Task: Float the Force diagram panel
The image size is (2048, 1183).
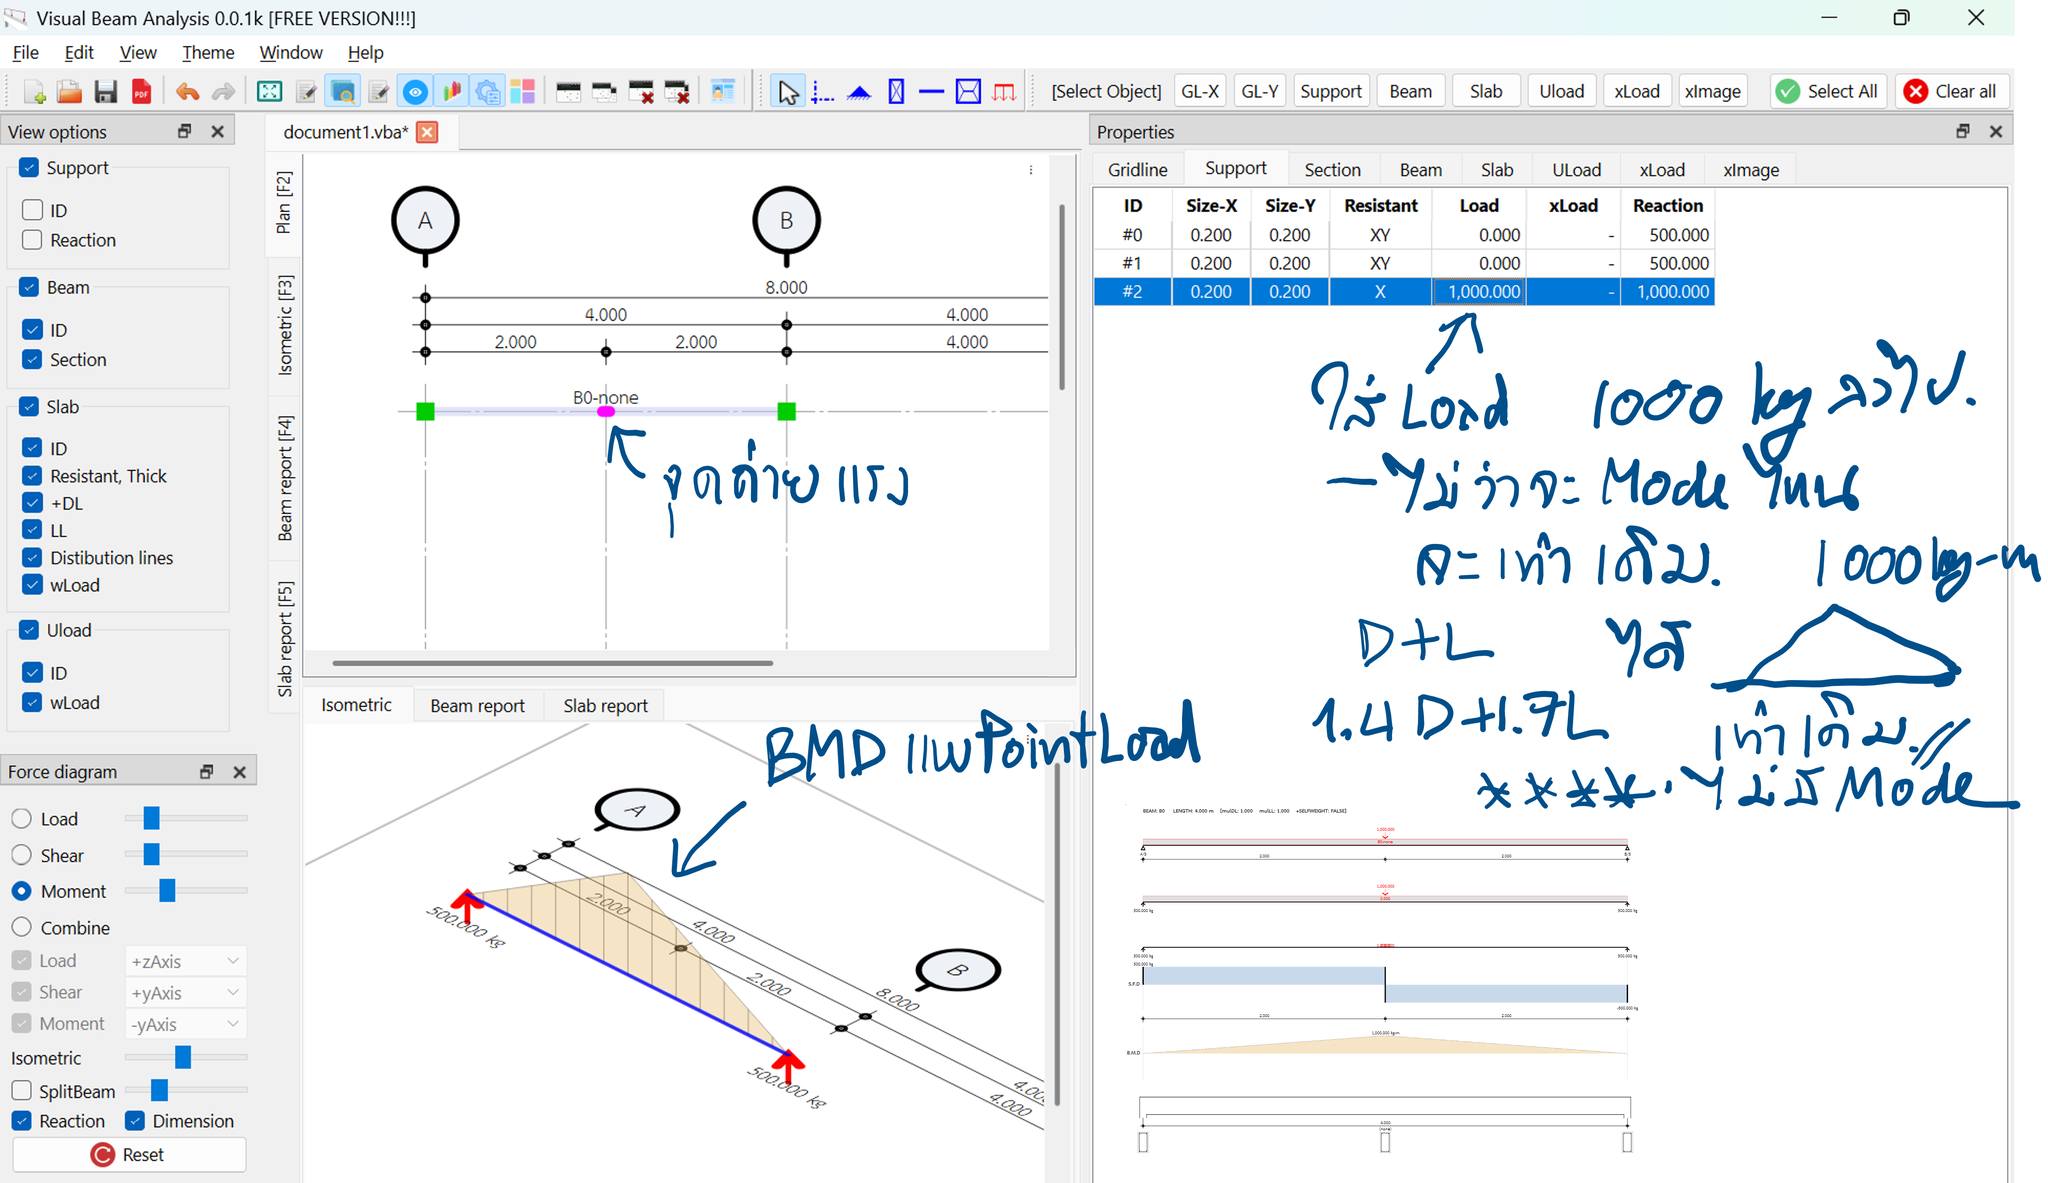Action: point(206,771)
